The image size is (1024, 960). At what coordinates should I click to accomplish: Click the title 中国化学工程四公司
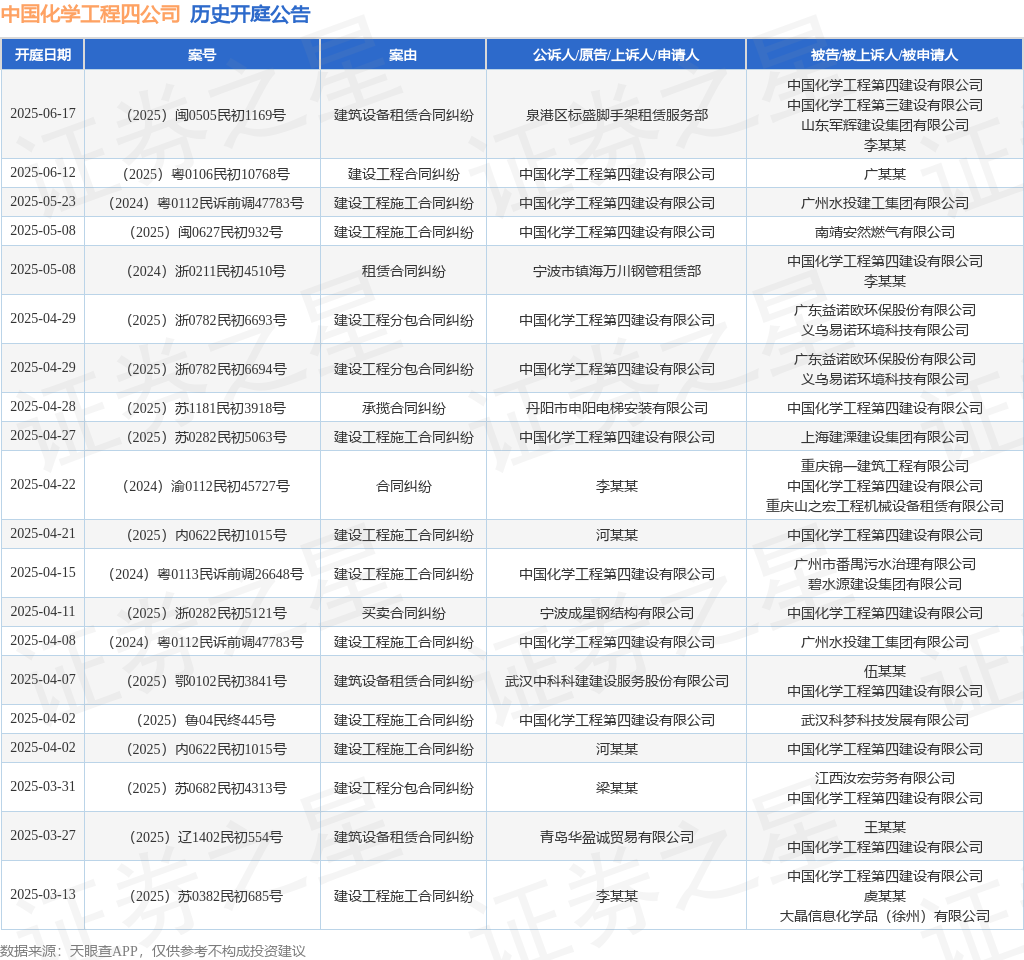coord(91,14)
